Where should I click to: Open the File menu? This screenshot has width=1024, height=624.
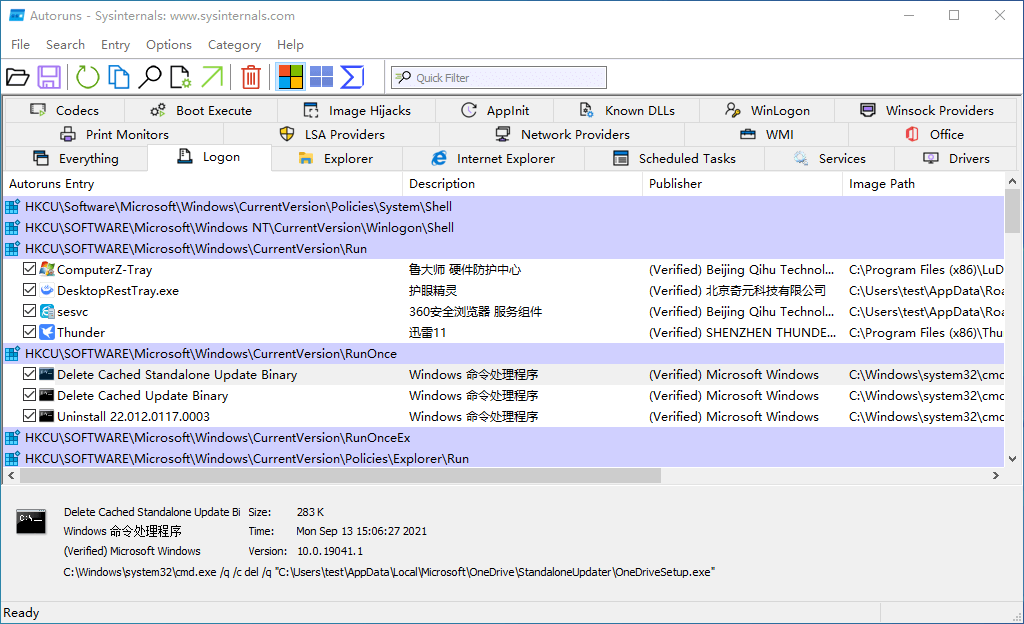[20, 44]
